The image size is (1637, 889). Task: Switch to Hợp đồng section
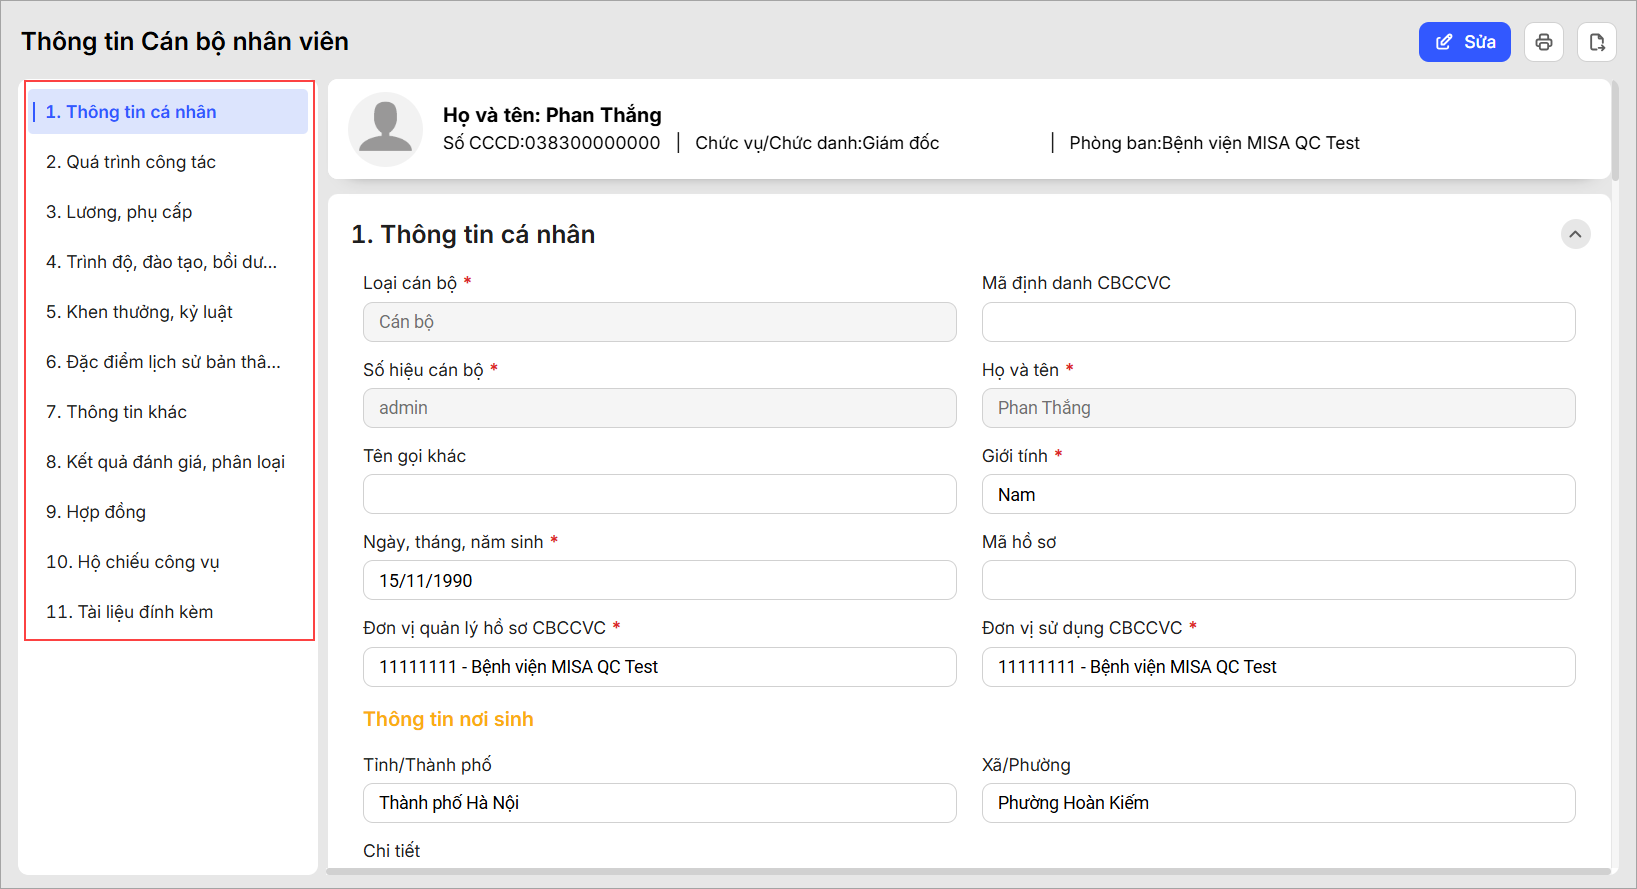coord(96,512)
